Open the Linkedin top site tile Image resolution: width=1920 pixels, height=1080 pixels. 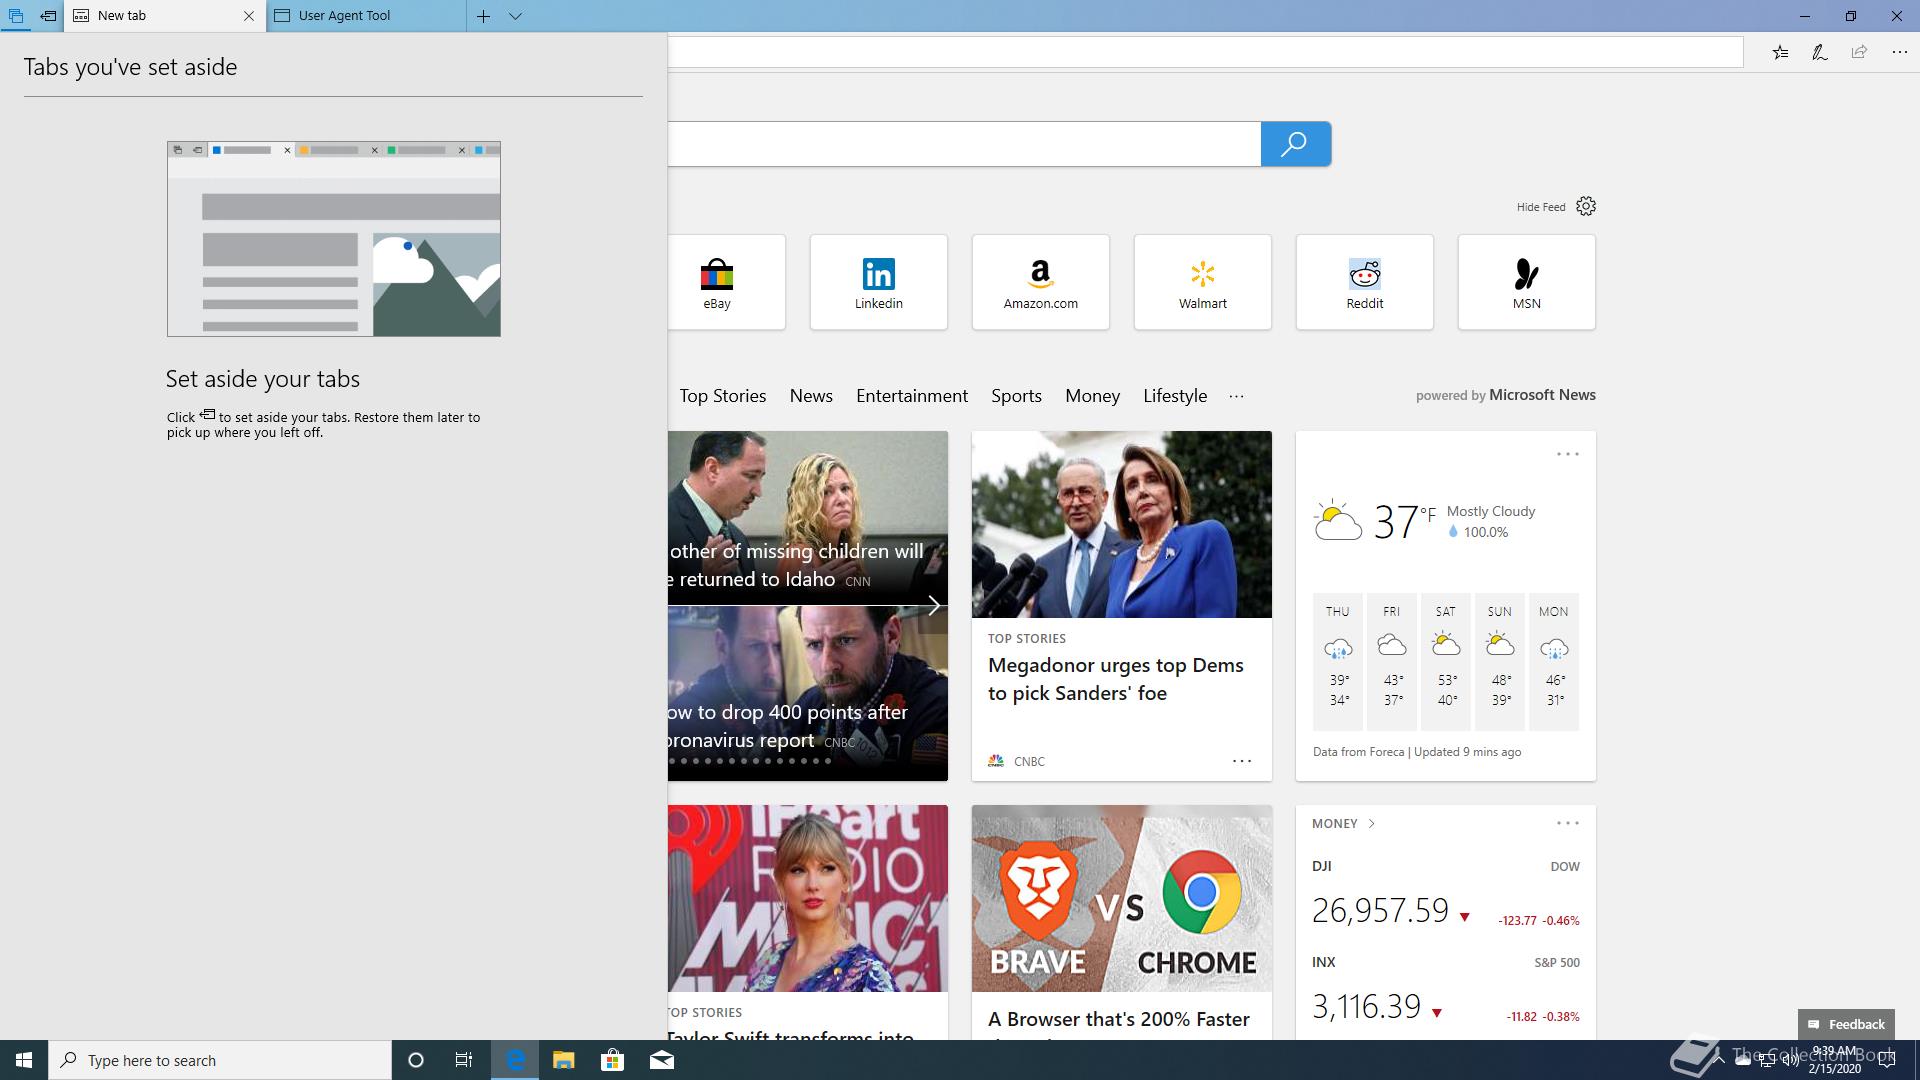pyautogui.click(x=878, y=282)
